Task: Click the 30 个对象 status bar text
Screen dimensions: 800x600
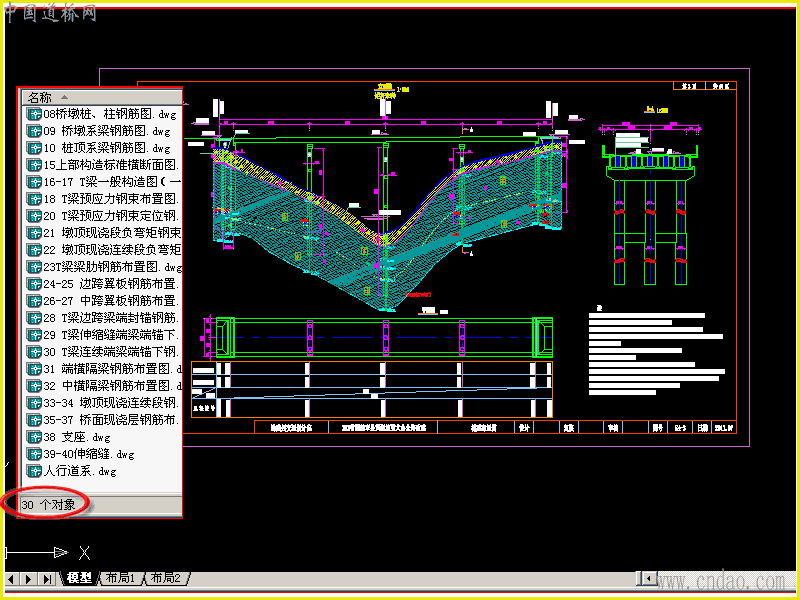Action: click(48, 505)
